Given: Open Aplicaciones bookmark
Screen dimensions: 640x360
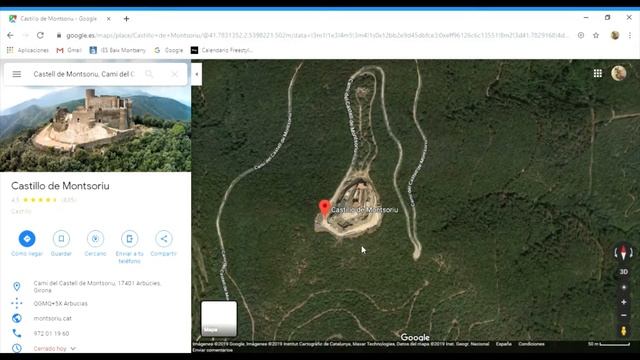Looking at the screenshot, I should tap(28, 50).
